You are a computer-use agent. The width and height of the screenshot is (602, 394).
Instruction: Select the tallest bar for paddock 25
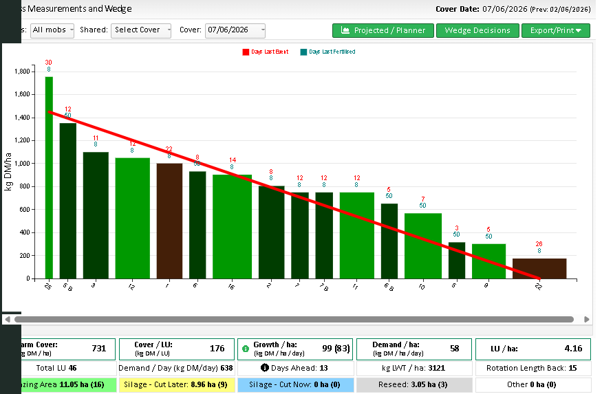click(x=49, y=177)
